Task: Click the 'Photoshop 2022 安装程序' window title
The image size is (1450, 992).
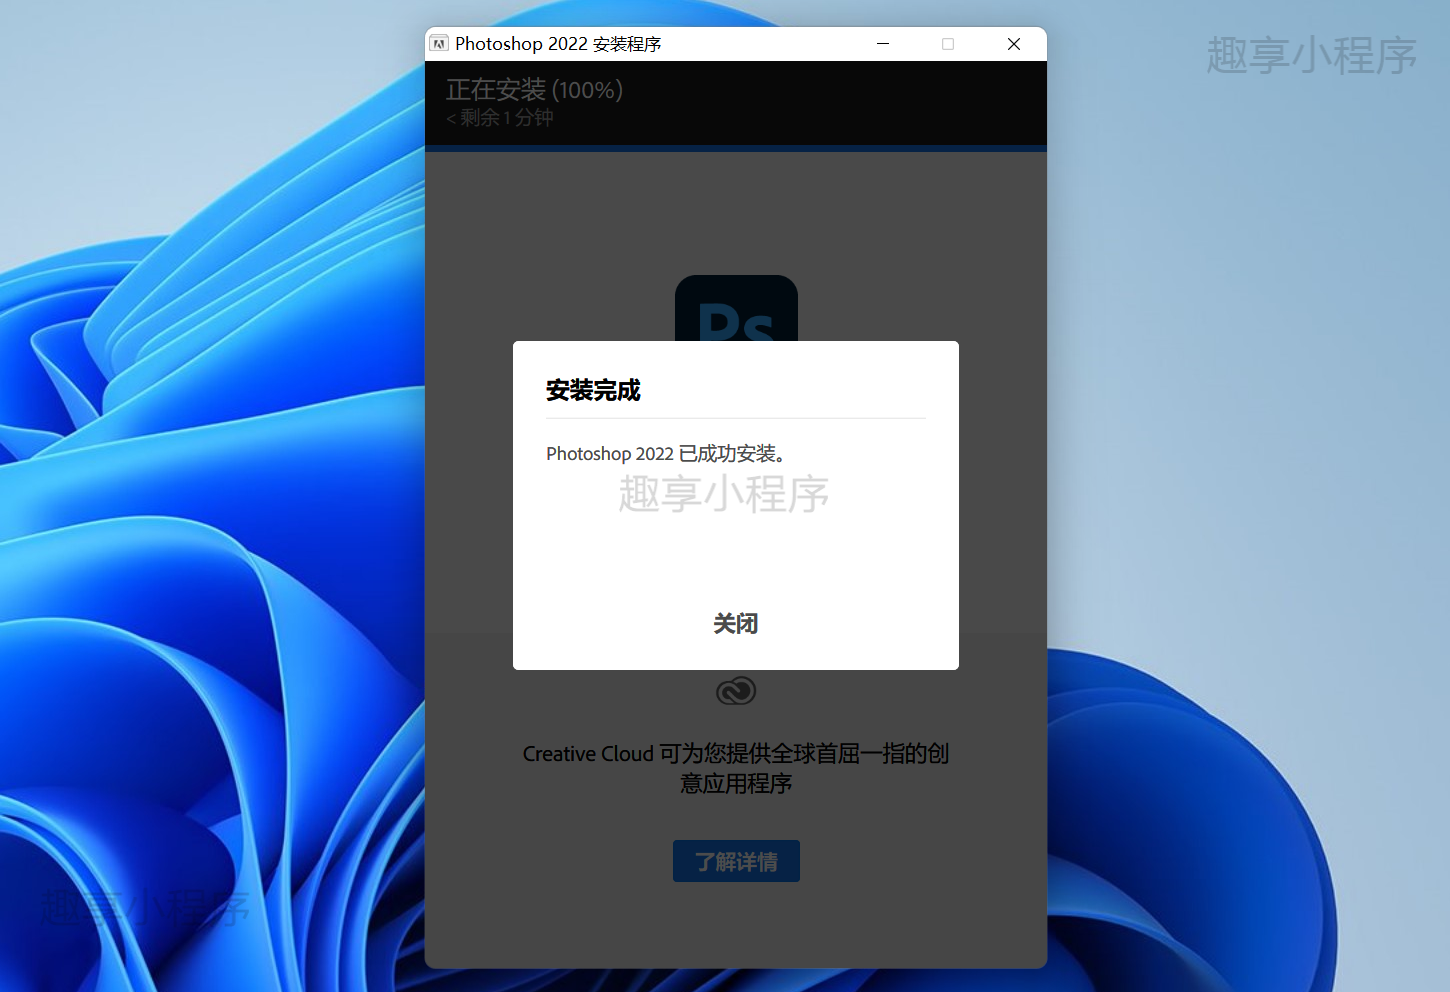Action: click(558, 44)
